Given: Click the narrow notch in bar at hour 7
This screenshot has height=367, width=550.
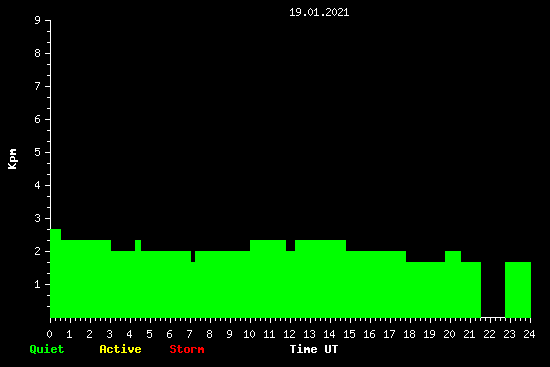Looking at the screenshot, I should 193,256.
